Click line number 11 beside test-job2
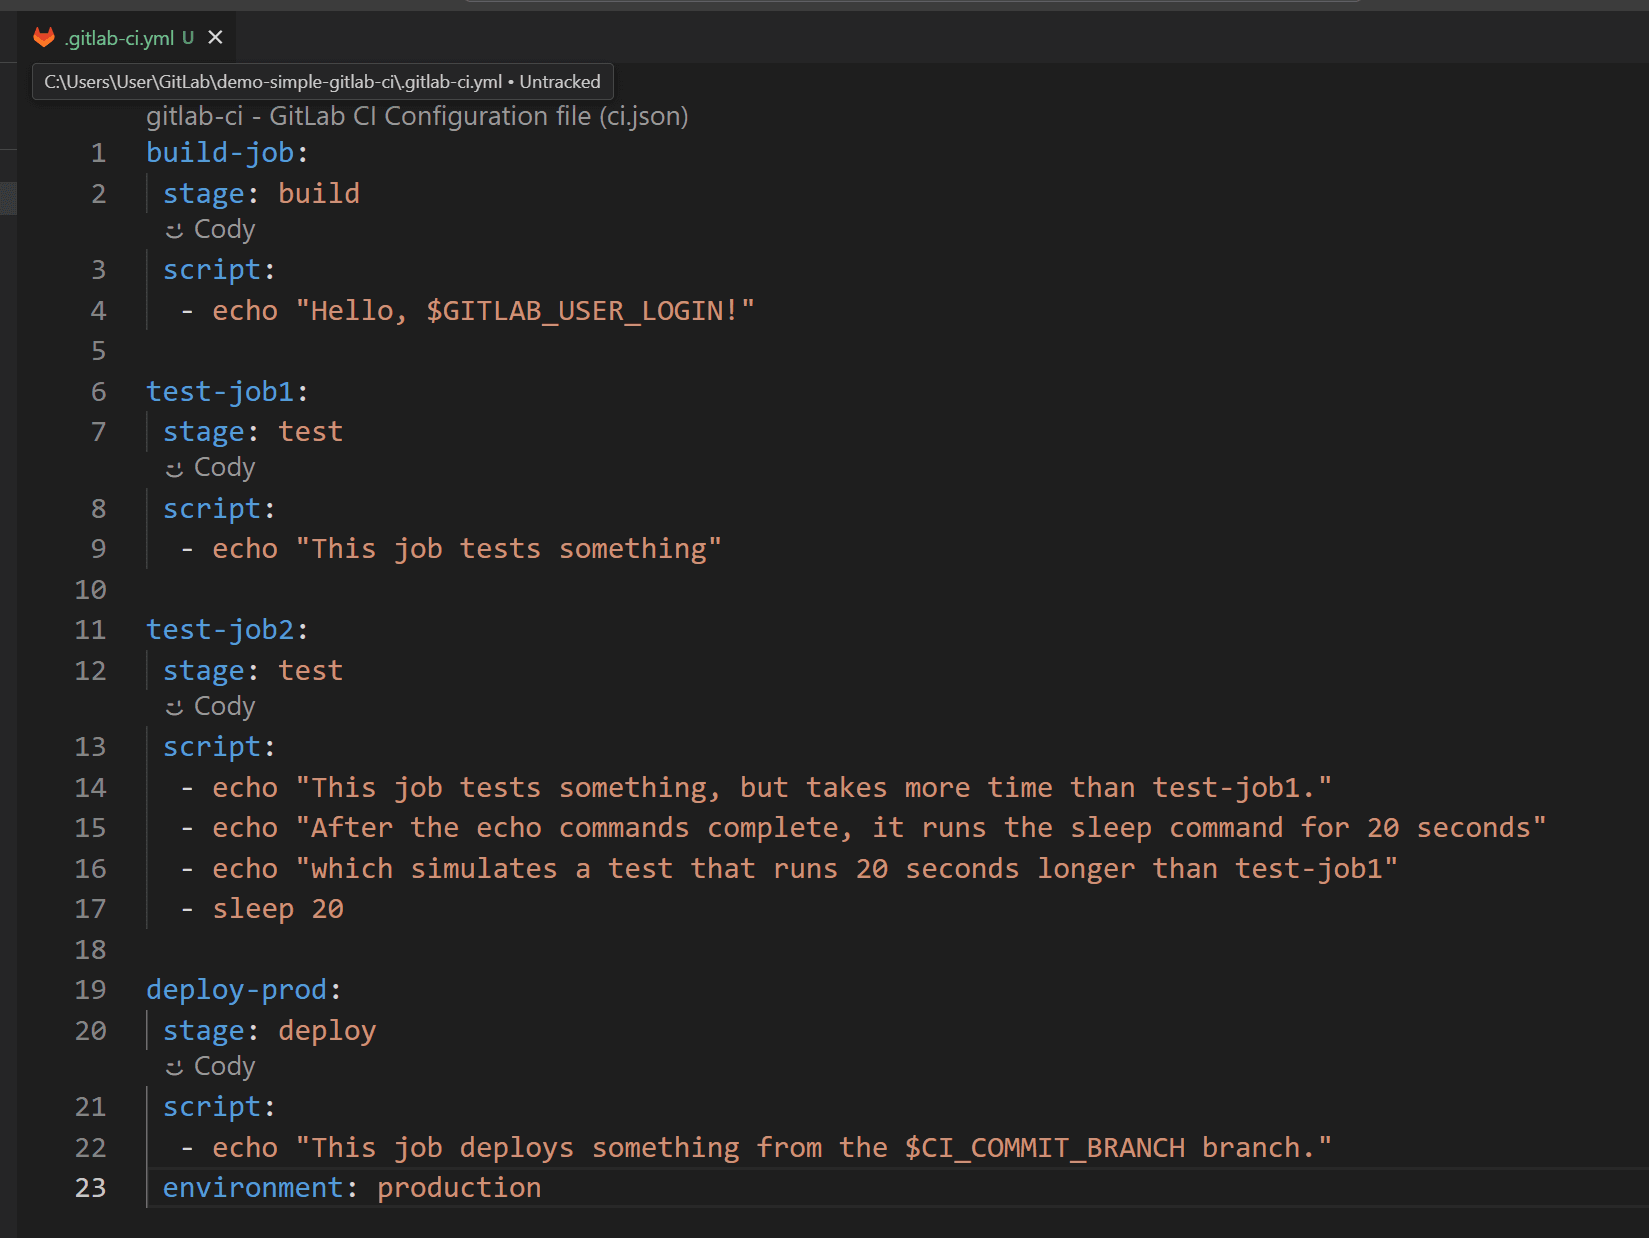 pos(90,629)
